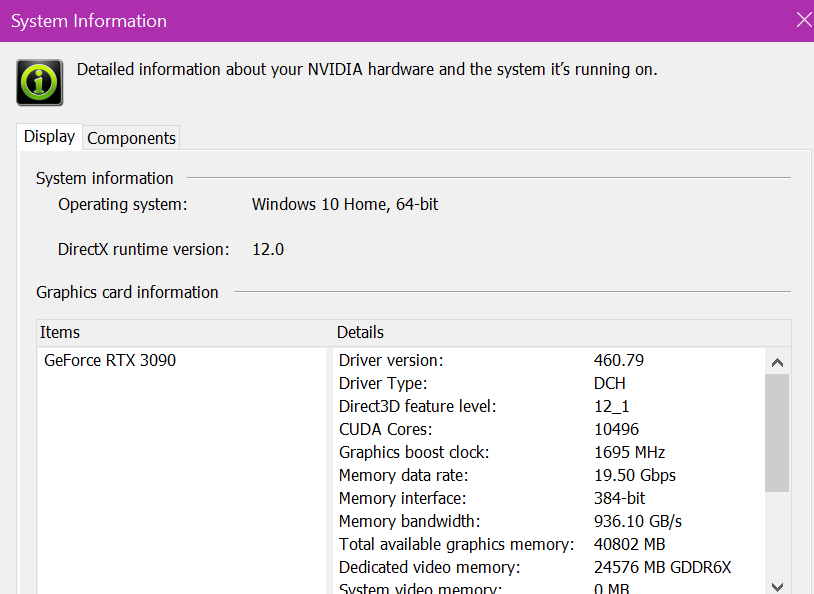Click the Dedicated video memory label
The width and height of the screenshot is (814, 594).
(x=429, y=567)
